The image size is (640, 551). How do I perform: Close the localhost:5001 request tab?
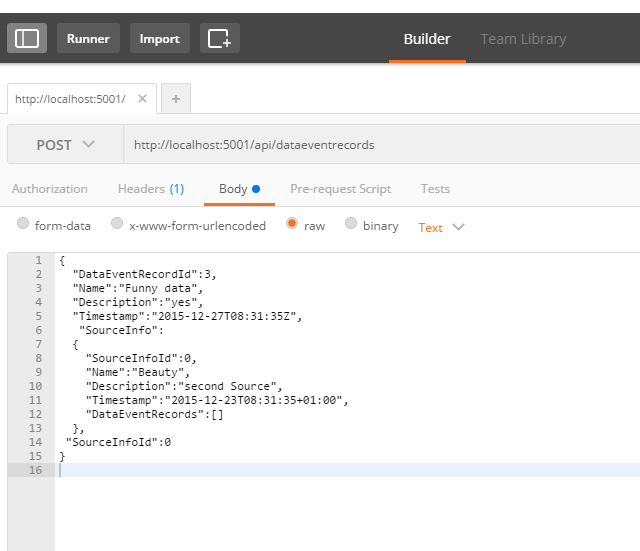142,99
